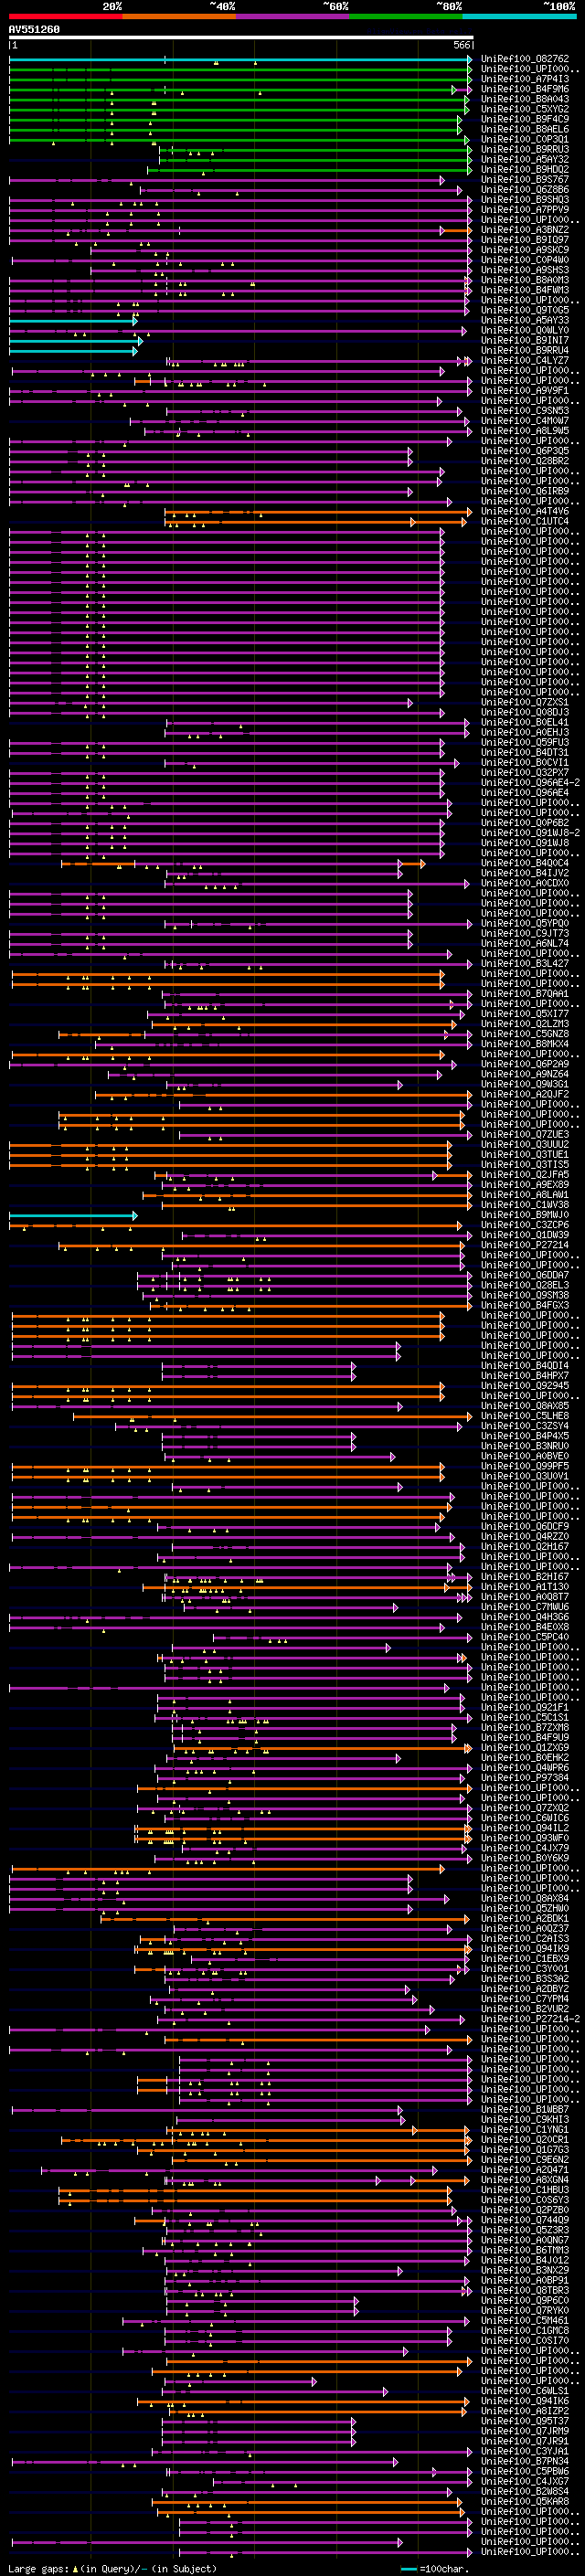585x2576 pixels.
Task: Select the UniRef100_B3NX29 label
Action: [525, 2270]
